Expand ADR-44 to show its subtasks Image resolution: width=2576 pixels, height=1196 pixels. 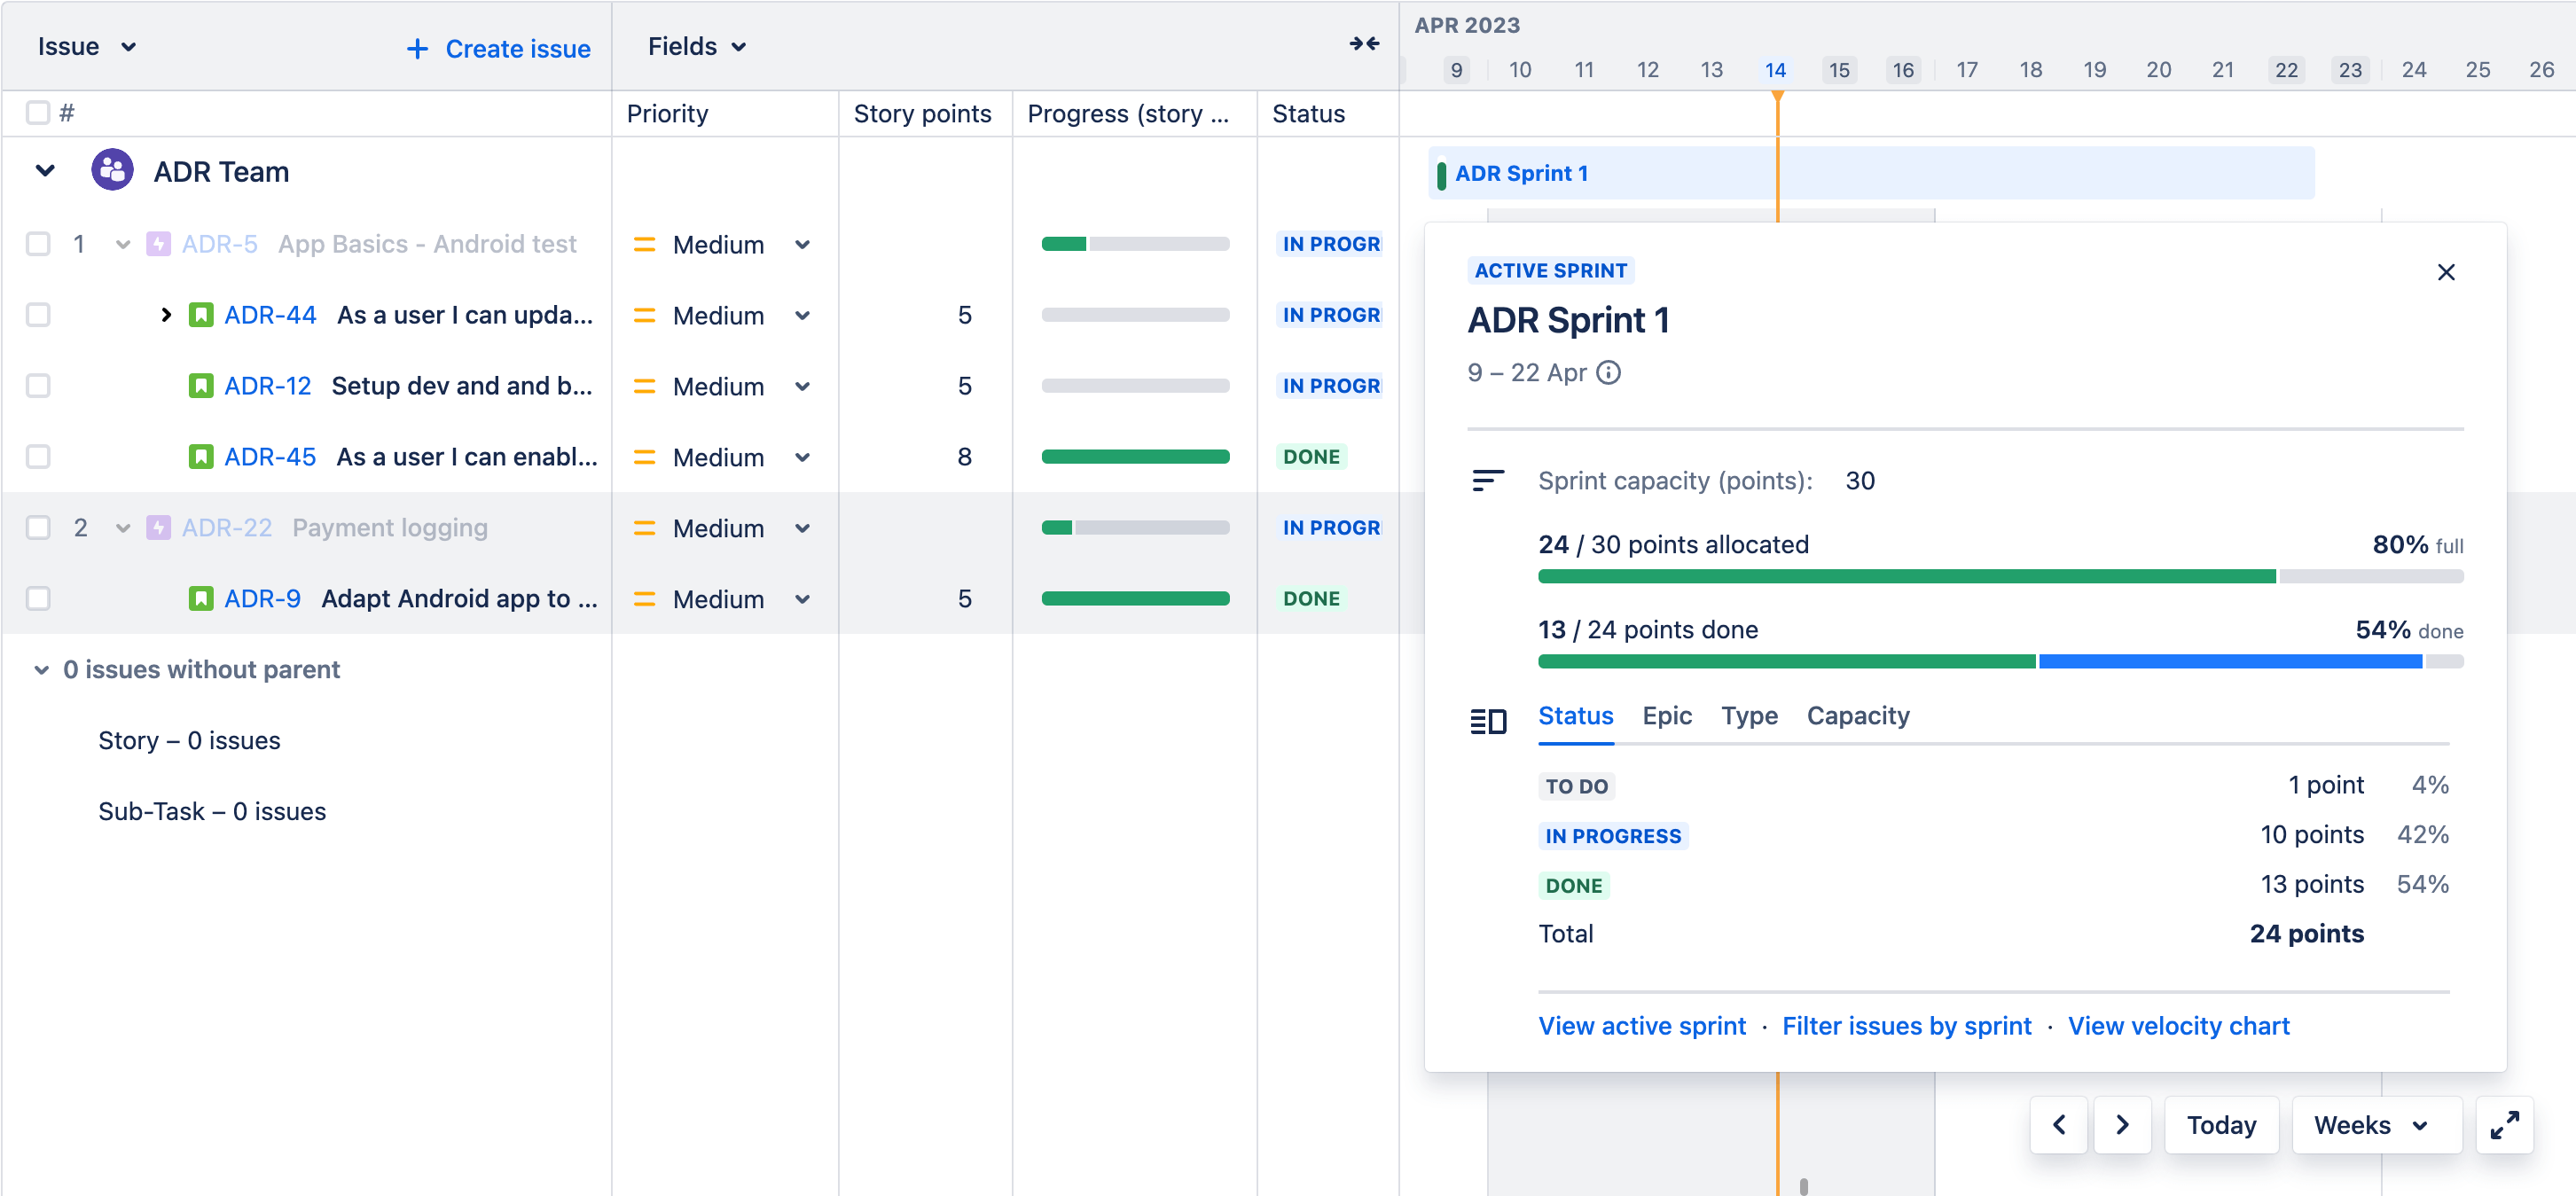pyautogui.click(x=165, y=314)
